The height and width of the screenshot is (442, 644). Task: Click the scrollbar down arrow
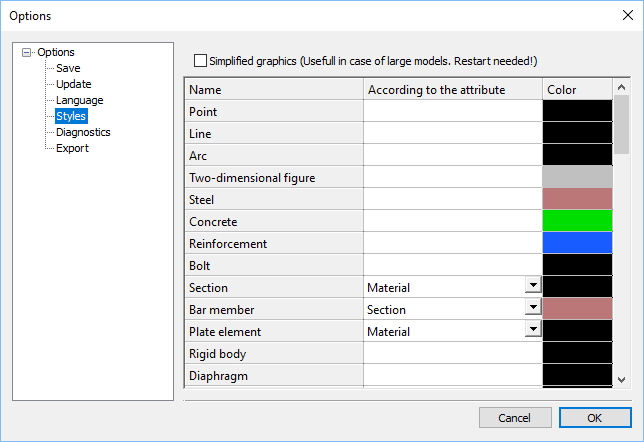[621, 380]
